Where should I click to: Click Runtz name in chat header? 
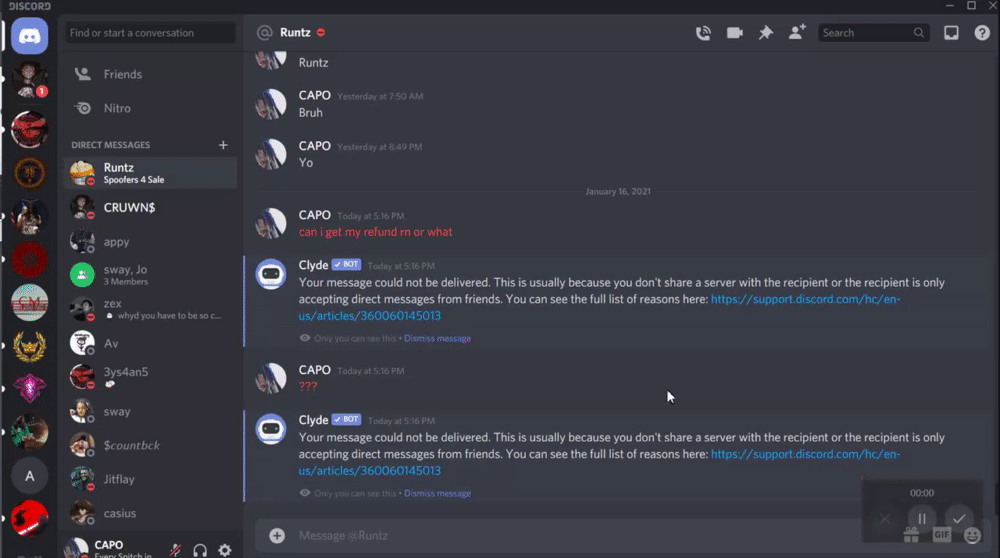point(295,33)
